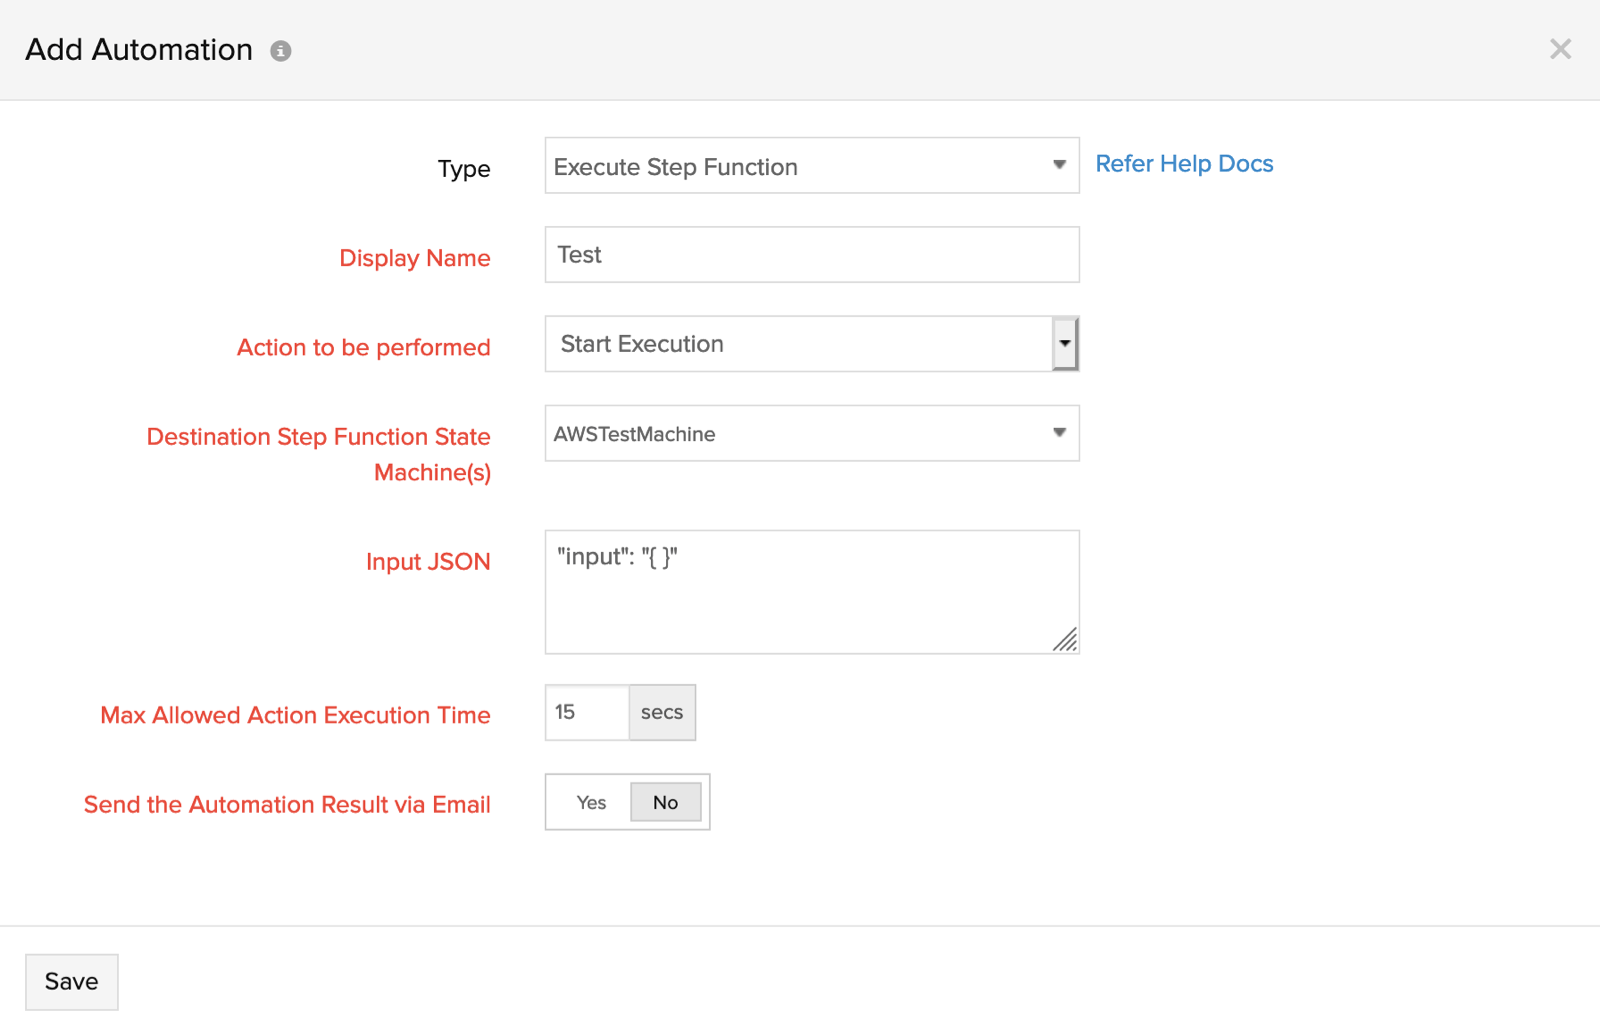
Task: Click the execution time field showing 15
Action: [587, 712]
